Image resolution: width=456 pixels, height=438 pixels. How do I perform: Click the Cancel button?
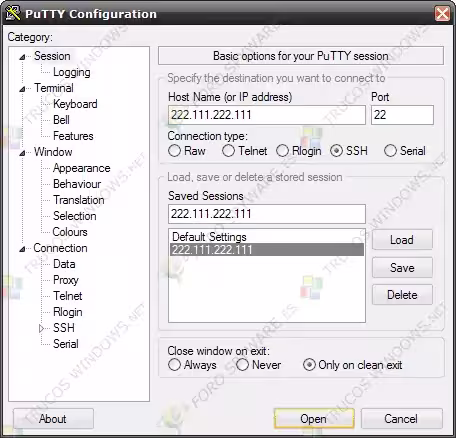[x=402, y=418]
